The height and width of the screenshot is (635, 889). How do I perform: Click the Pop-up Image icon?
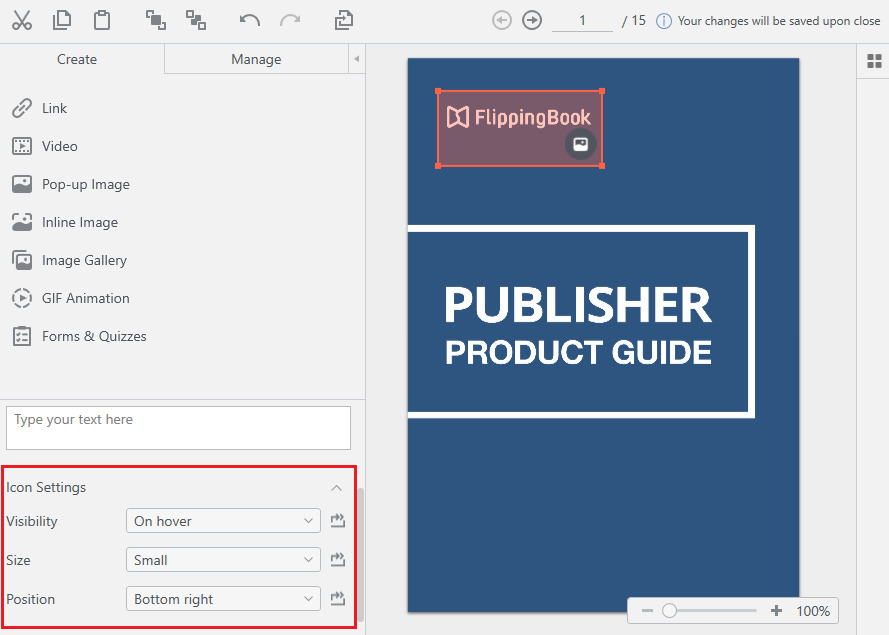tap(22, 184)
